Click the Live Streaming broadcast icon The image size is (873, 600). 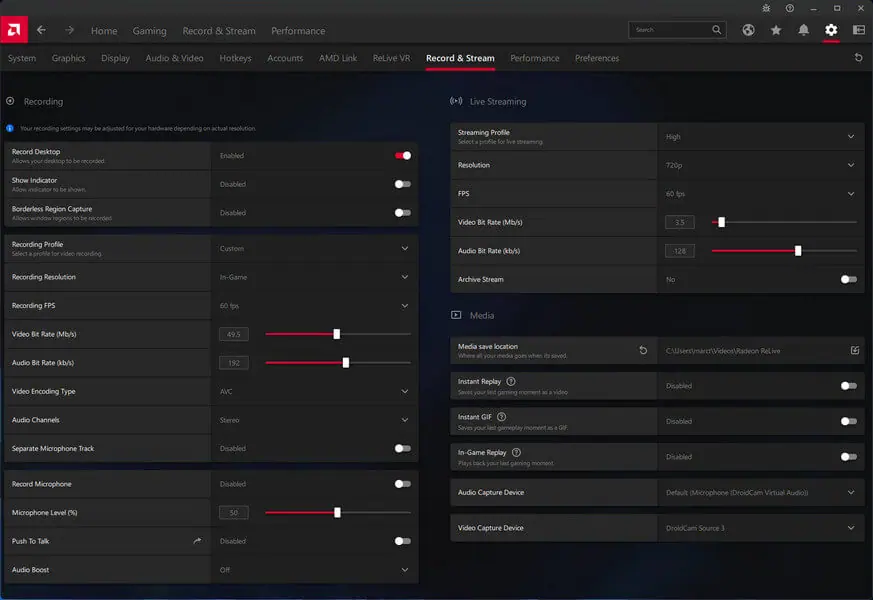coord(456,101)
